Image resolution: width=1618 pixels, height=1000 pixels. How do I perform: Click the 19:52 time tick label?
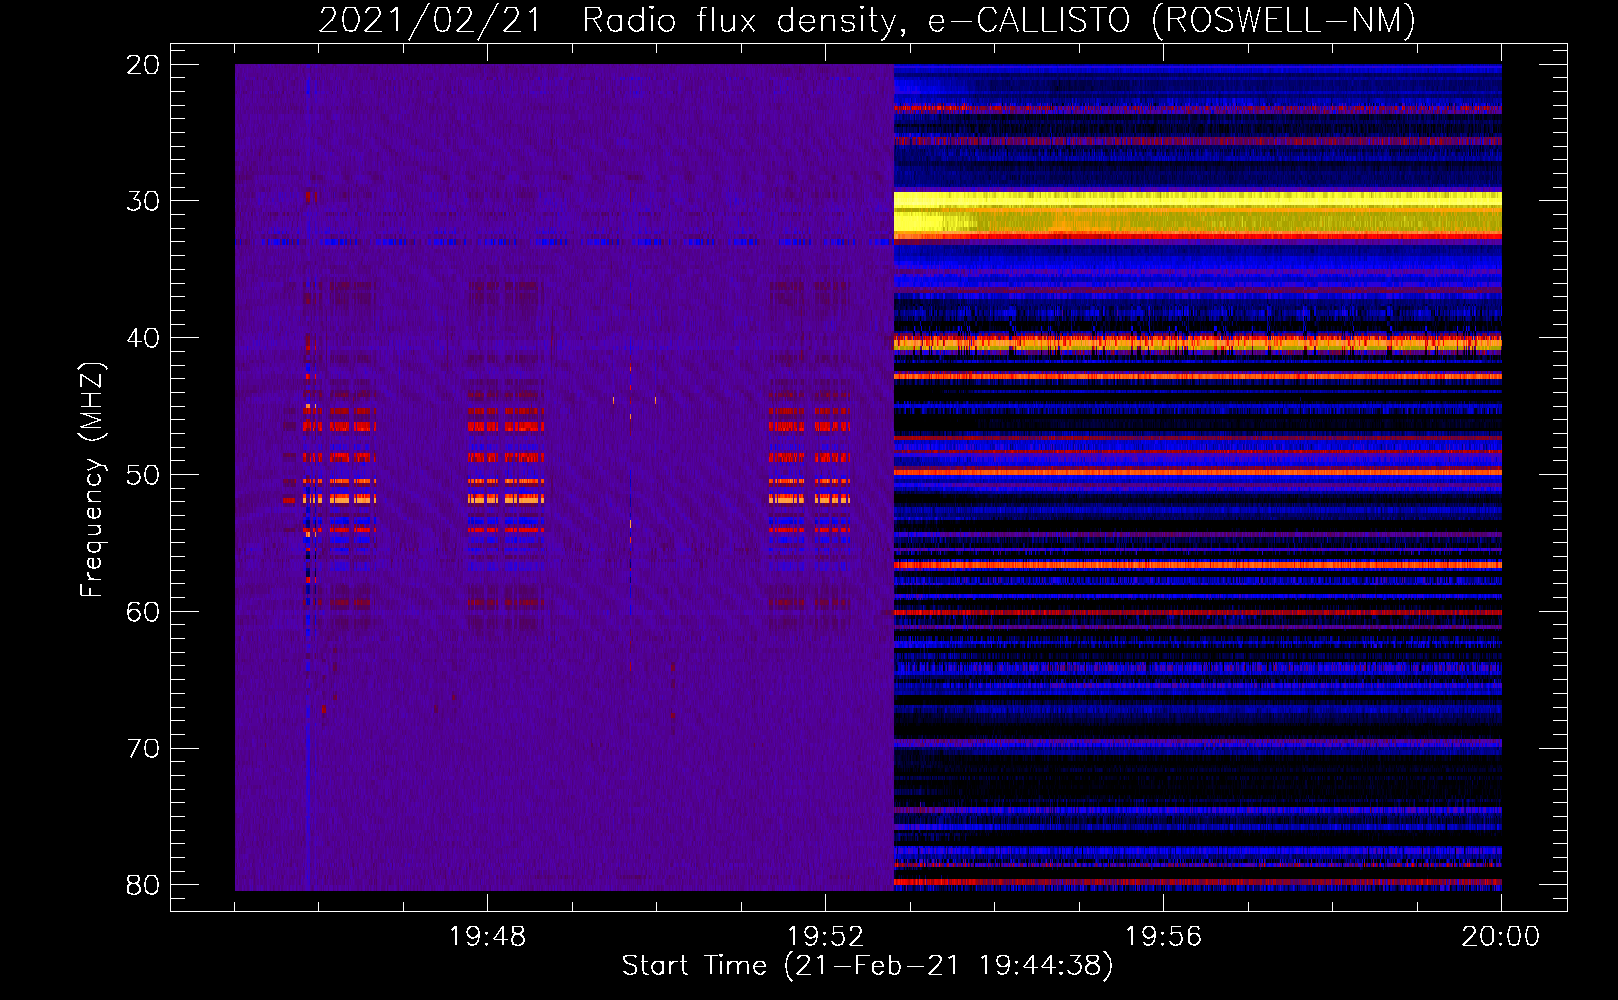coord(825,937)
